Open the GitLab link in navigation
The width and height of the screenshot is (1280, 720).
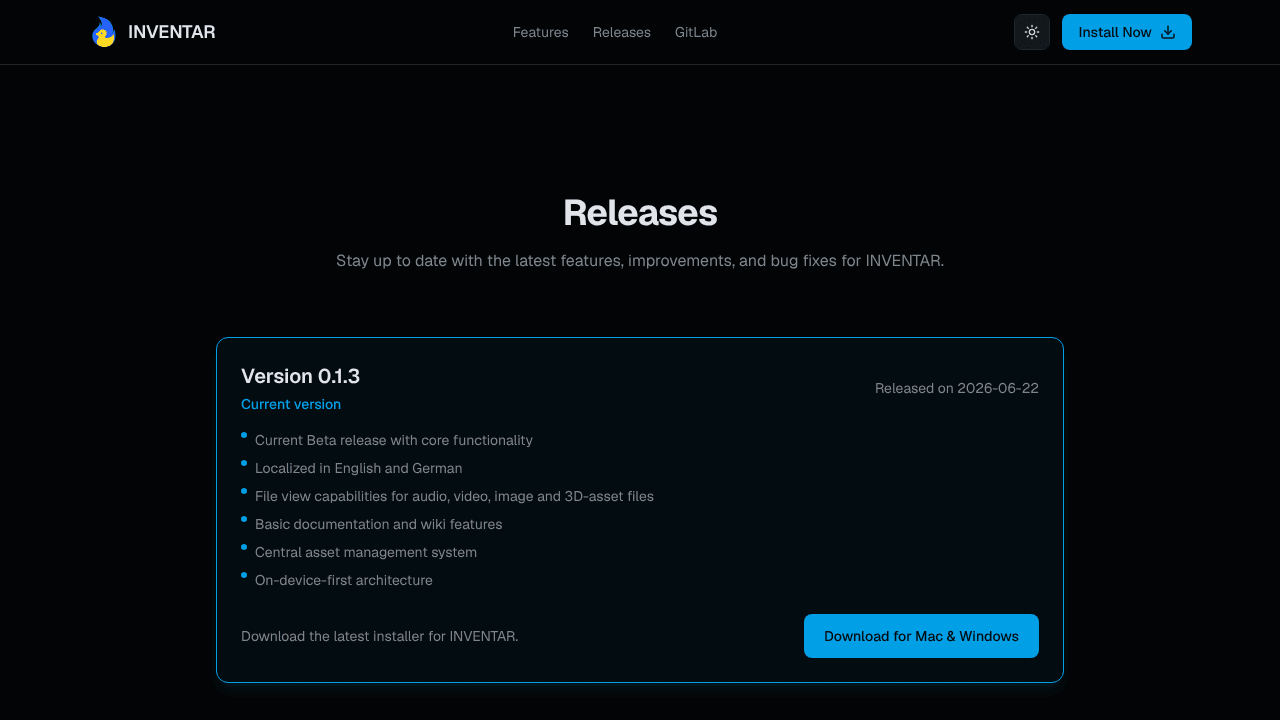tap(696, 32)
